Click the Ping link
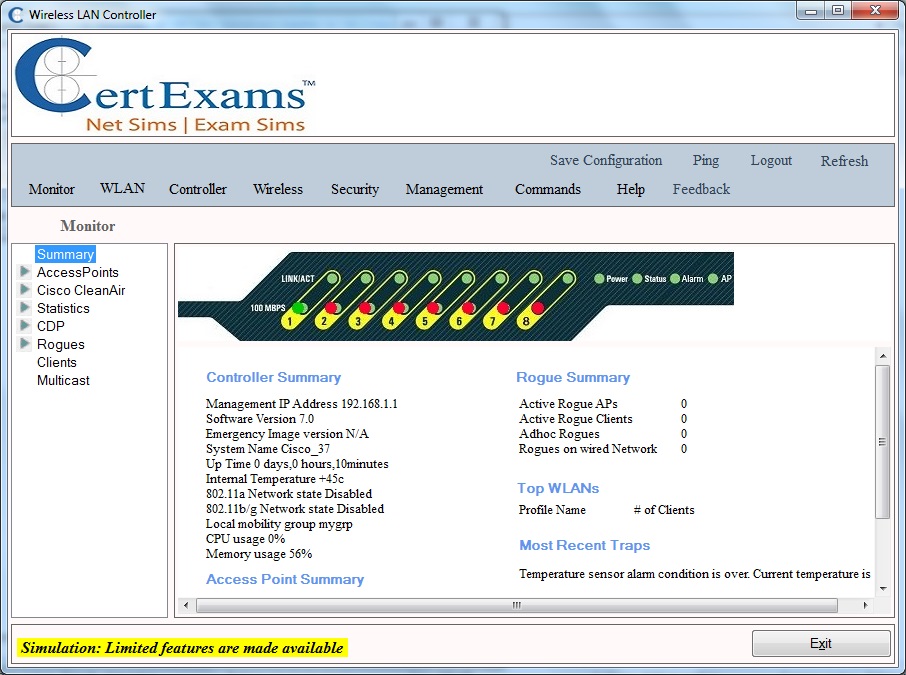906x675 pixels. point(705,160)
